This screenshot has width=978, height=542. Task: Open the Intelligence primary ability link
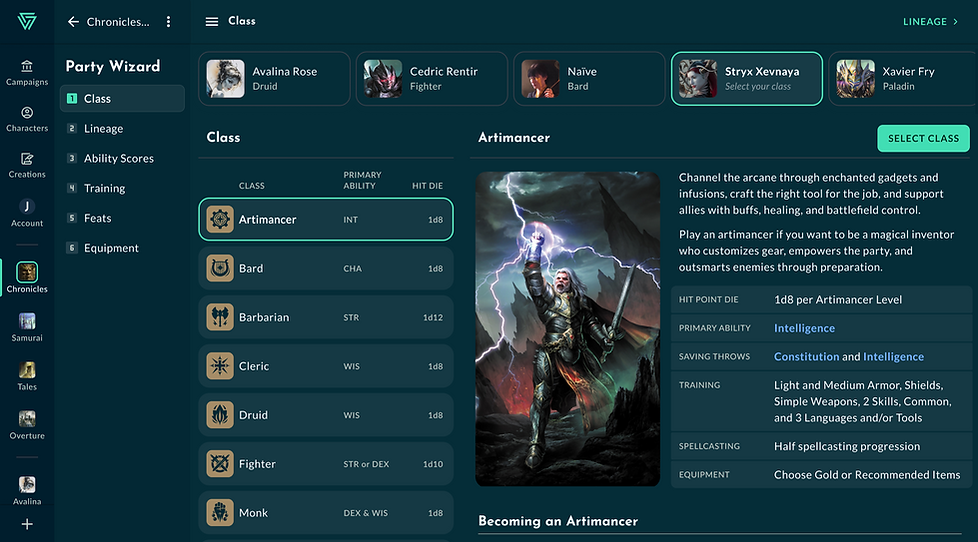pyautogui.click(x=804, y=328)
